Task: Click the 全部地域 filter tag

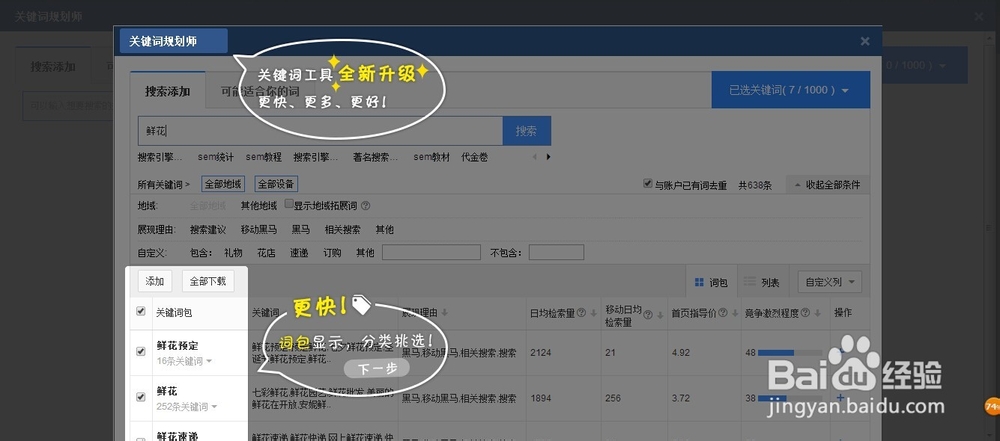Action: coord(223,184)
